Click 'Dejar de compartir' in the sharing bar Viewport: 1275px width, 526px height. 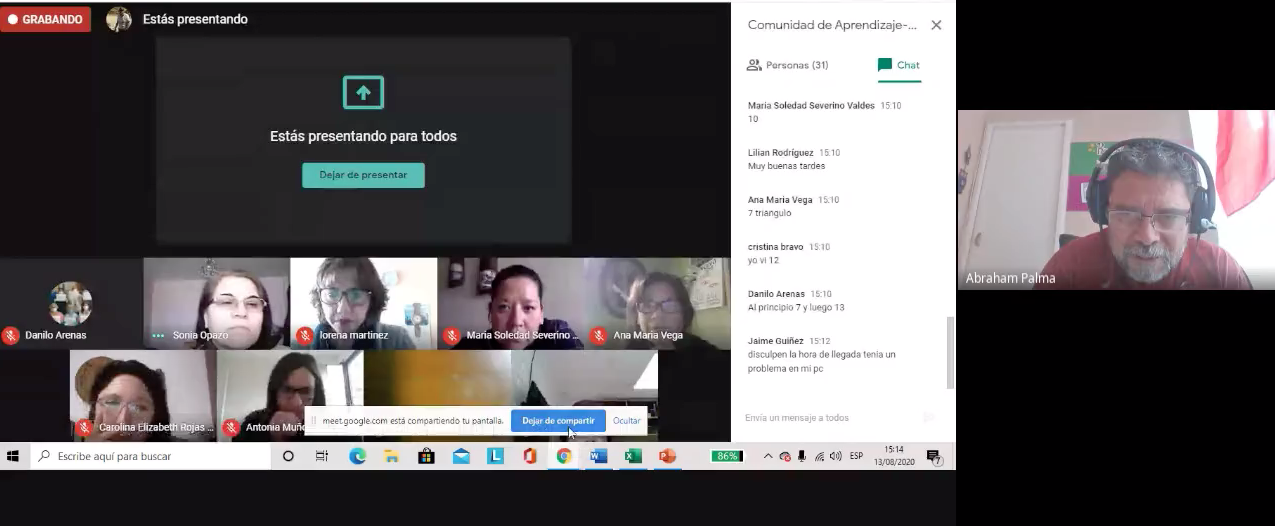coord(557,421)
